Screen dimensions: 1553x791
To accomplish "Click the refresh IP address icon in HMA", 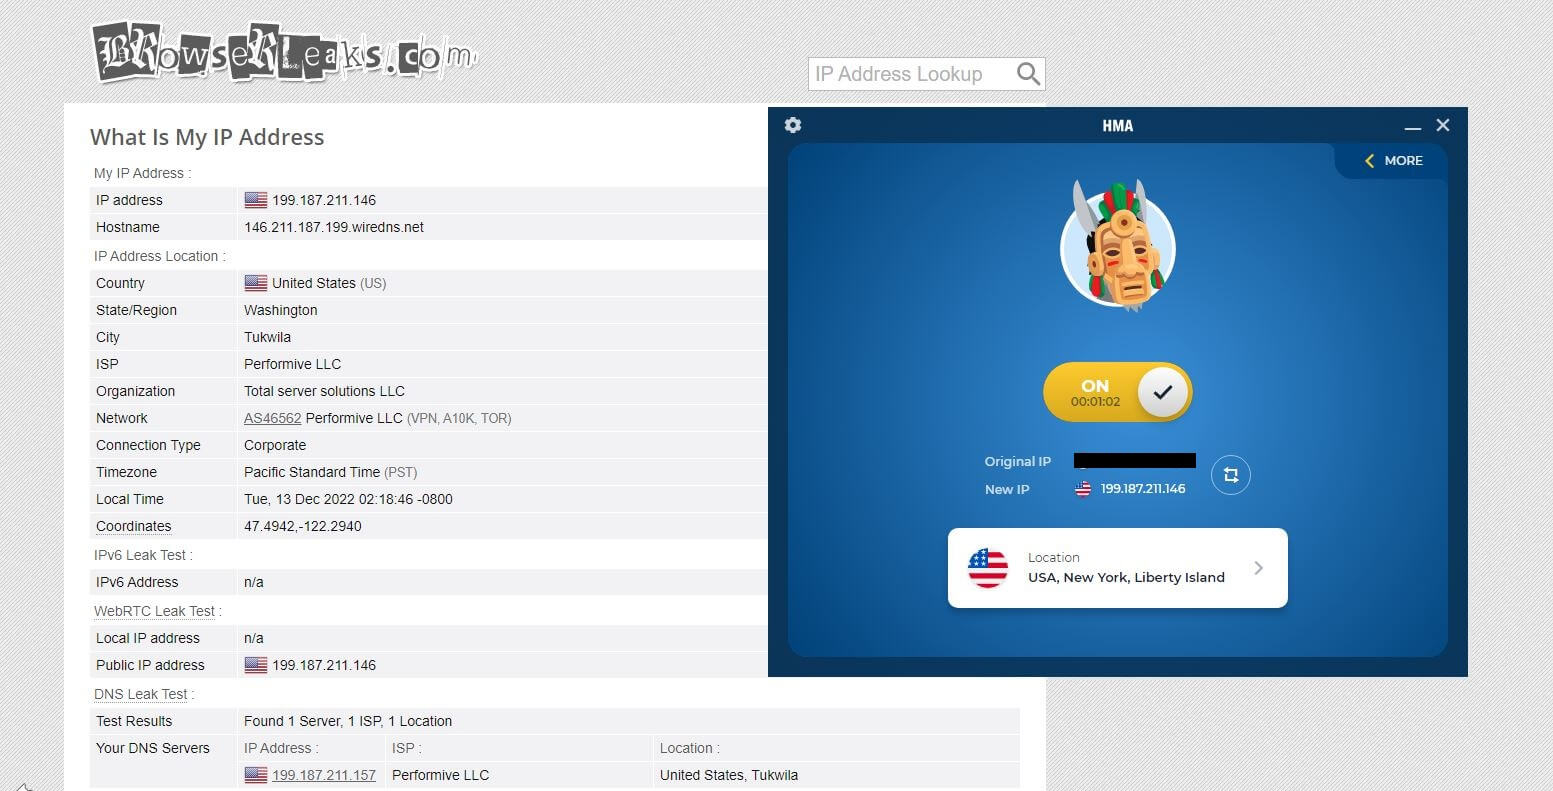I will (x=1231, y=475).
